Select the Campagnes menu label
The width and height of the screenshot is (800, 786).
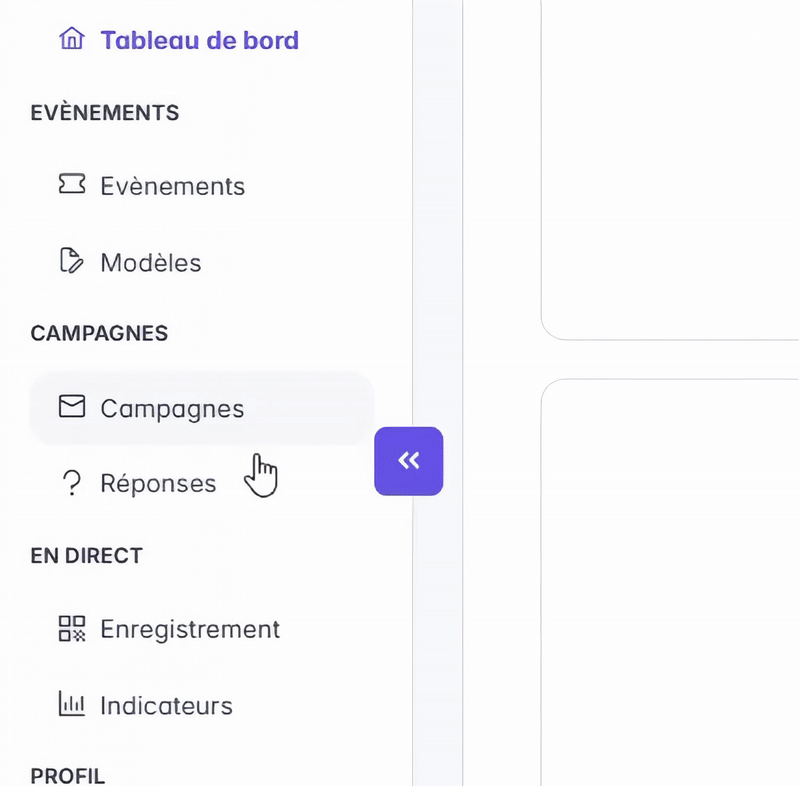tap(172, 408)
